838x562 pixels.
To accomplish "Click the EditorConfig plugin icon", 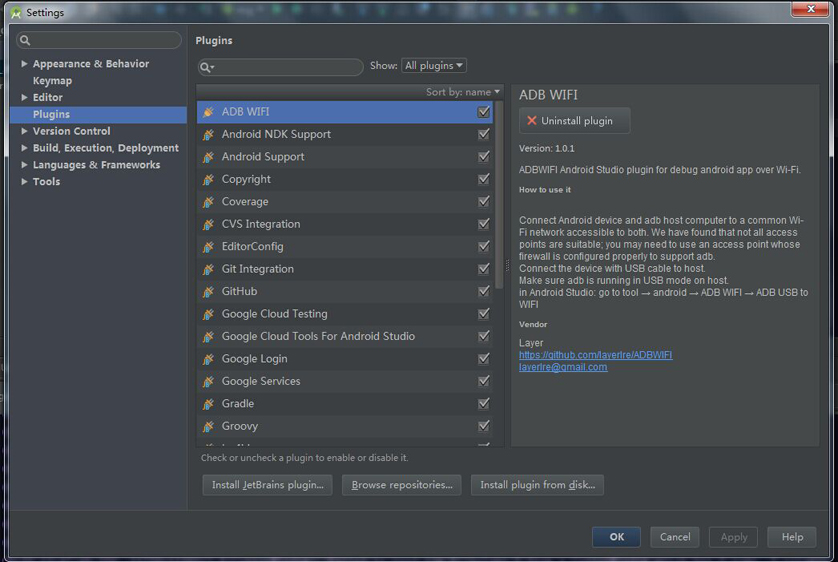I will click(208, 246).
